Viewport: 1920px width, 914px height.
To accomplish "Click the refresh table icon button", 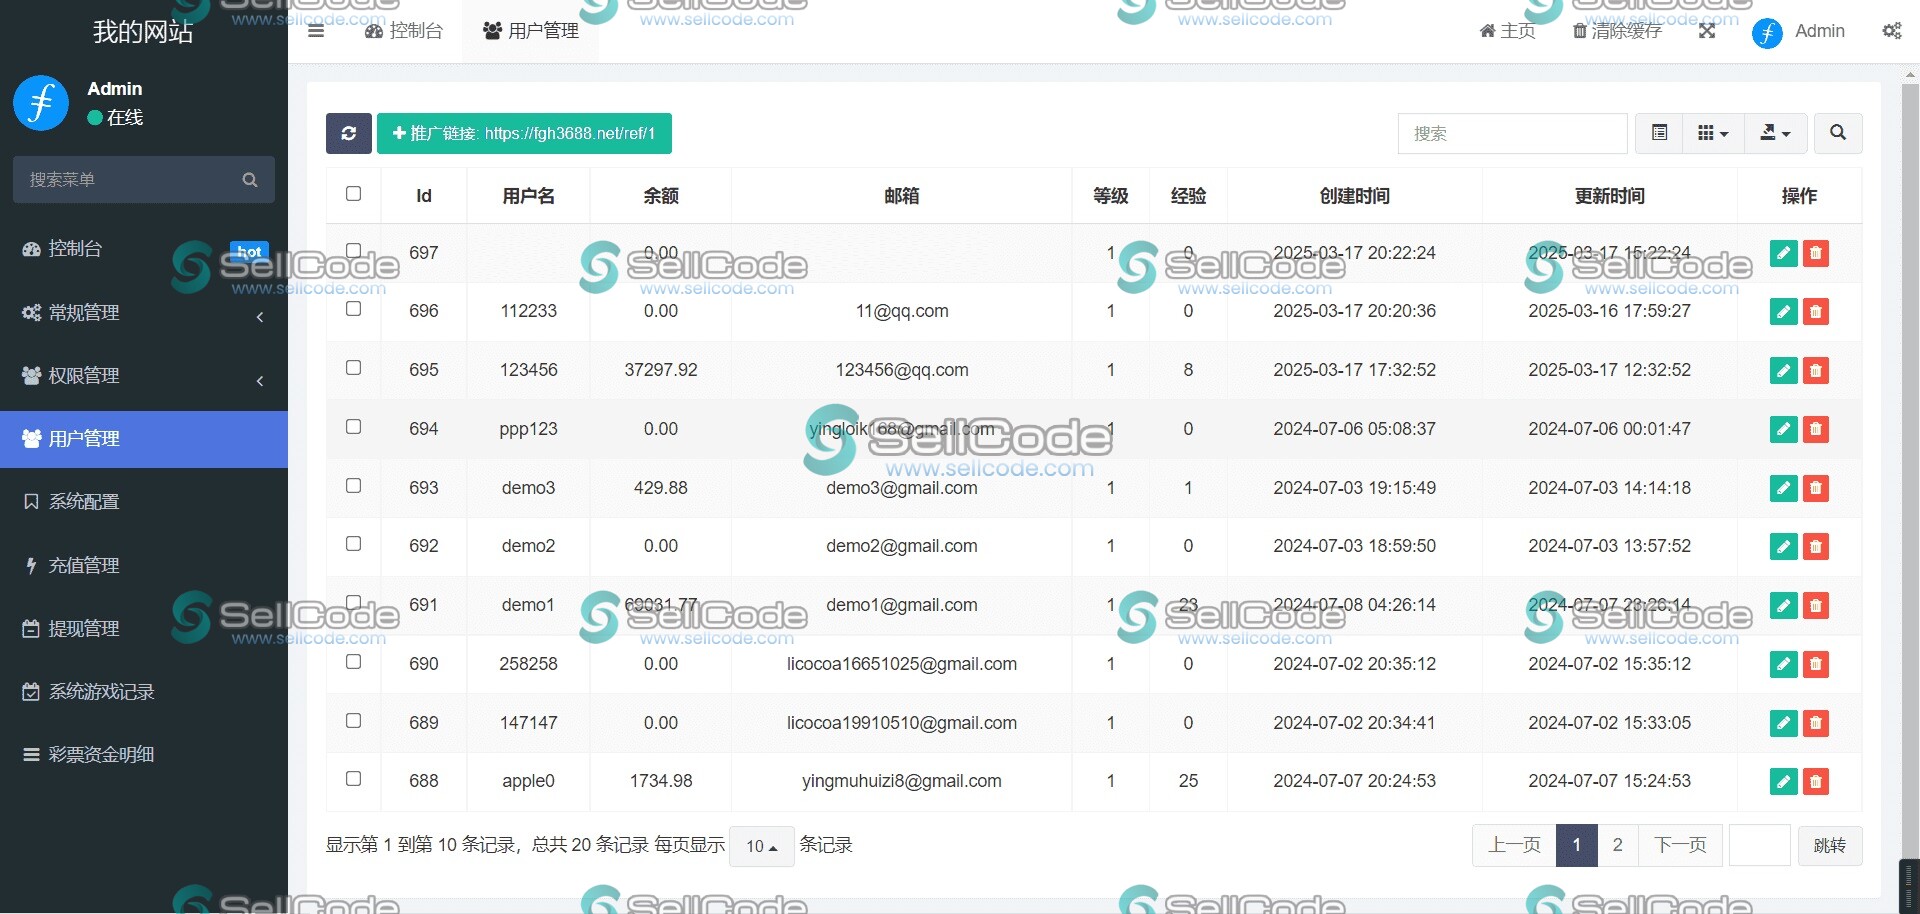I will pyautogui.click(x=348, y=133).
